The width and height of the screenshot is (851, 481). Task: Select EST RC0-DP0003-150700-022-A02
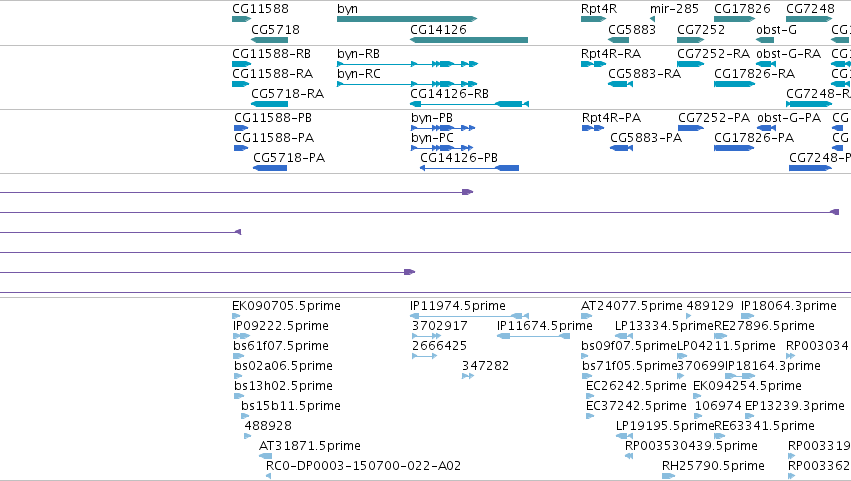click(x=363, y=466)
